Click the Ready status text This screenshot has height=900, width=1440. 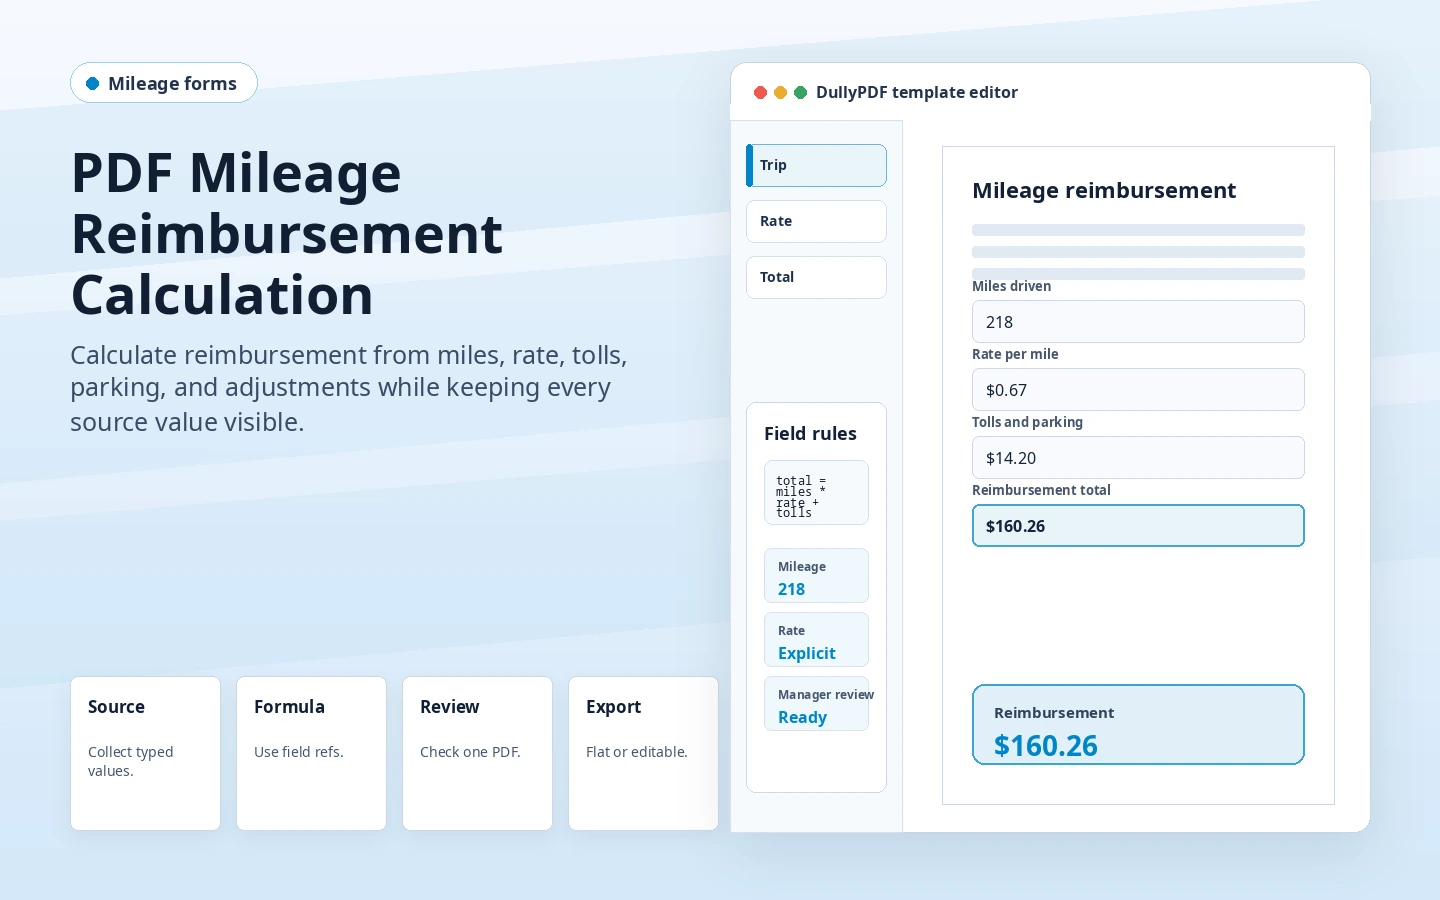tap(802, 717)
